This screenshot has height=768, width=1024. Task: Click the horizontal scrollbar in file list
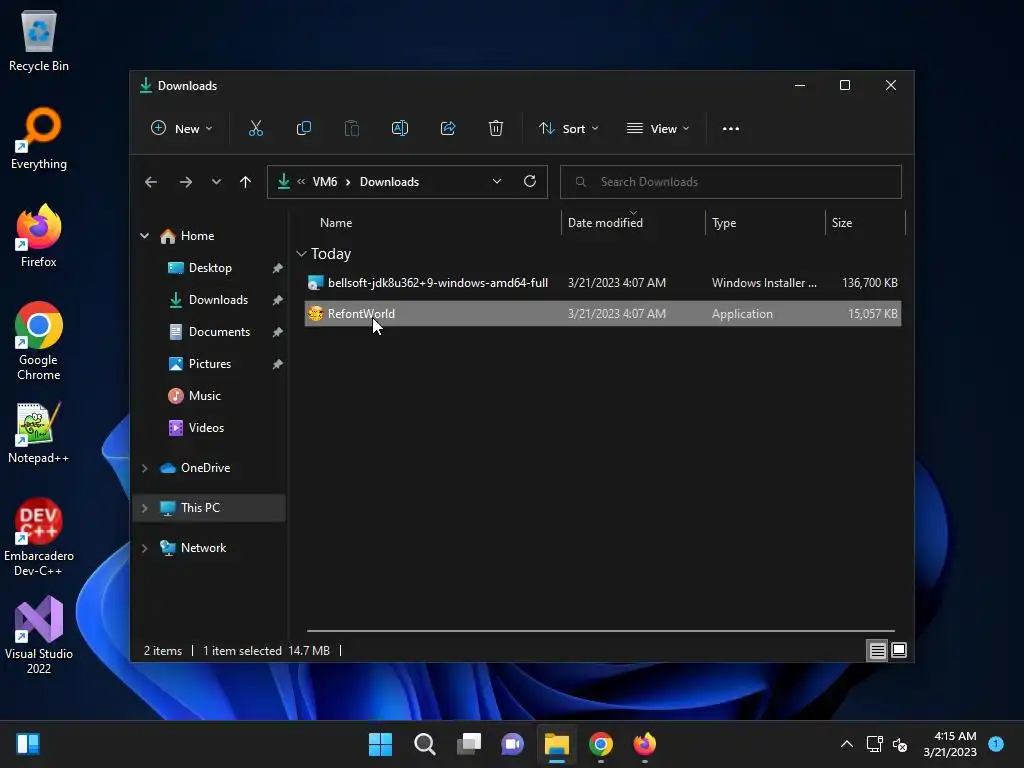pyautogui.click(x=601, y=631)
